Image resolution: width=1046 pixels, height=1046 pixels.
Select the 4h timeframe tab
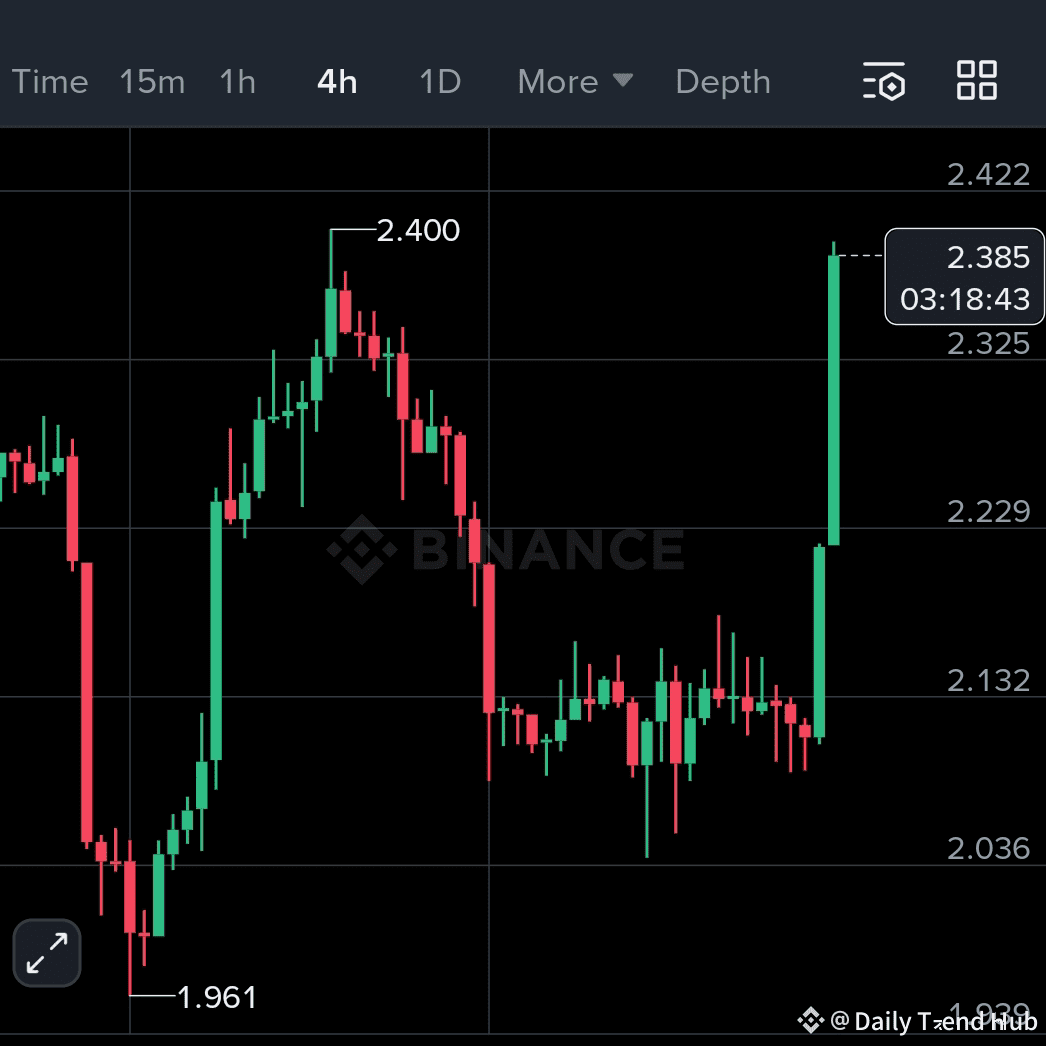337,81
